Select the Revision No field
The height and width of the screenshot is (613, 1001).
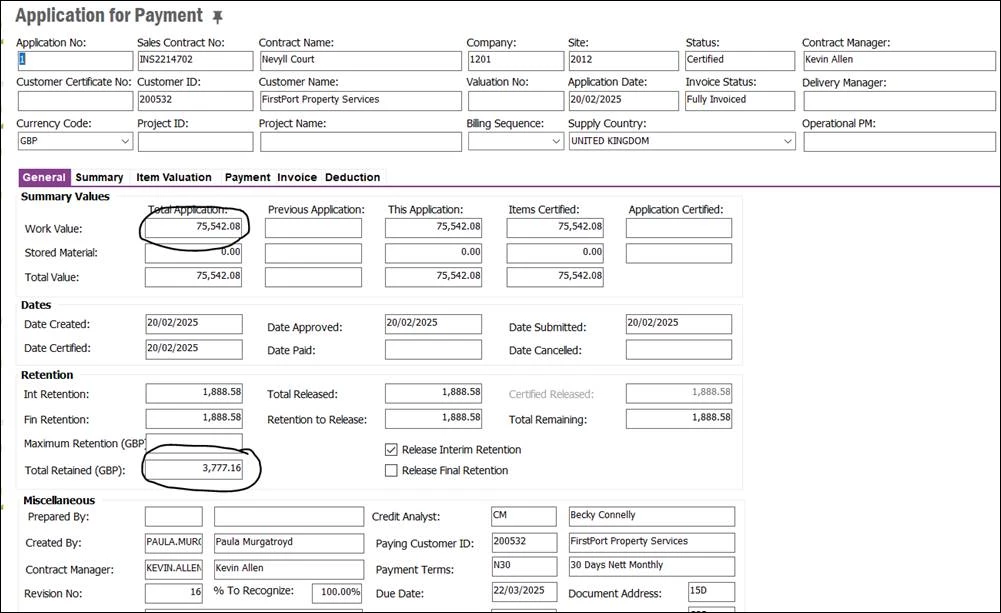tap(174, 593)
